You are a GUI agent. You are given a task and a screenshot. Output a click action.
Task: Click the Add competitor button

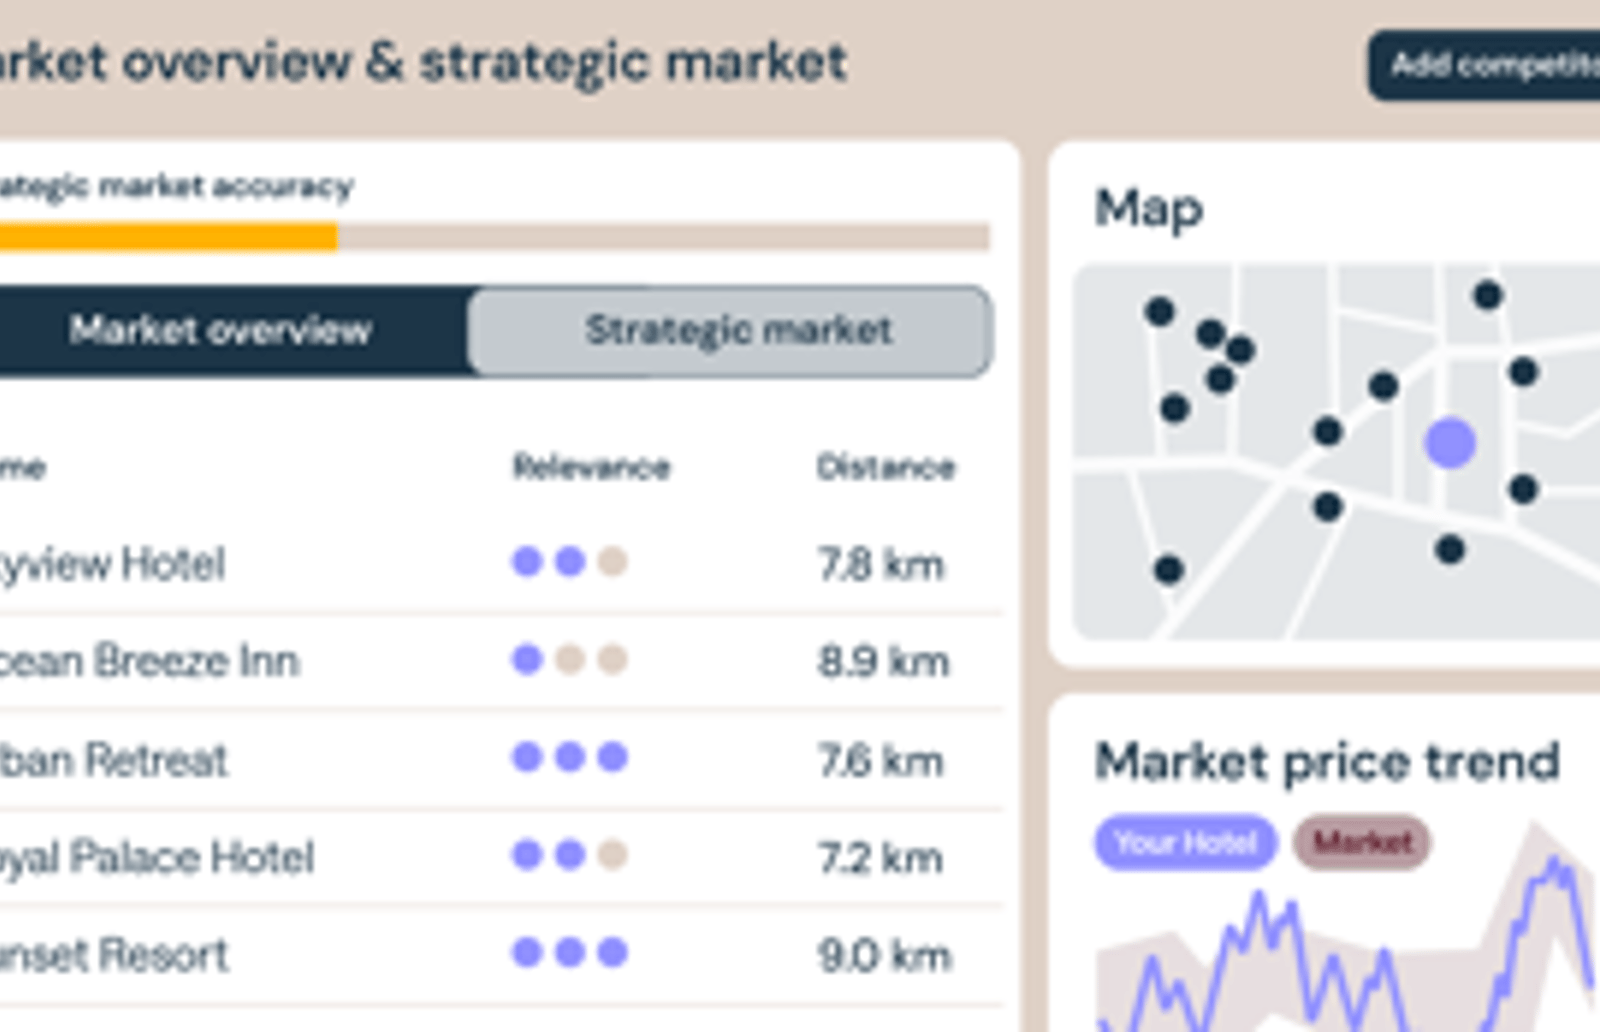tap(1485, 65)
